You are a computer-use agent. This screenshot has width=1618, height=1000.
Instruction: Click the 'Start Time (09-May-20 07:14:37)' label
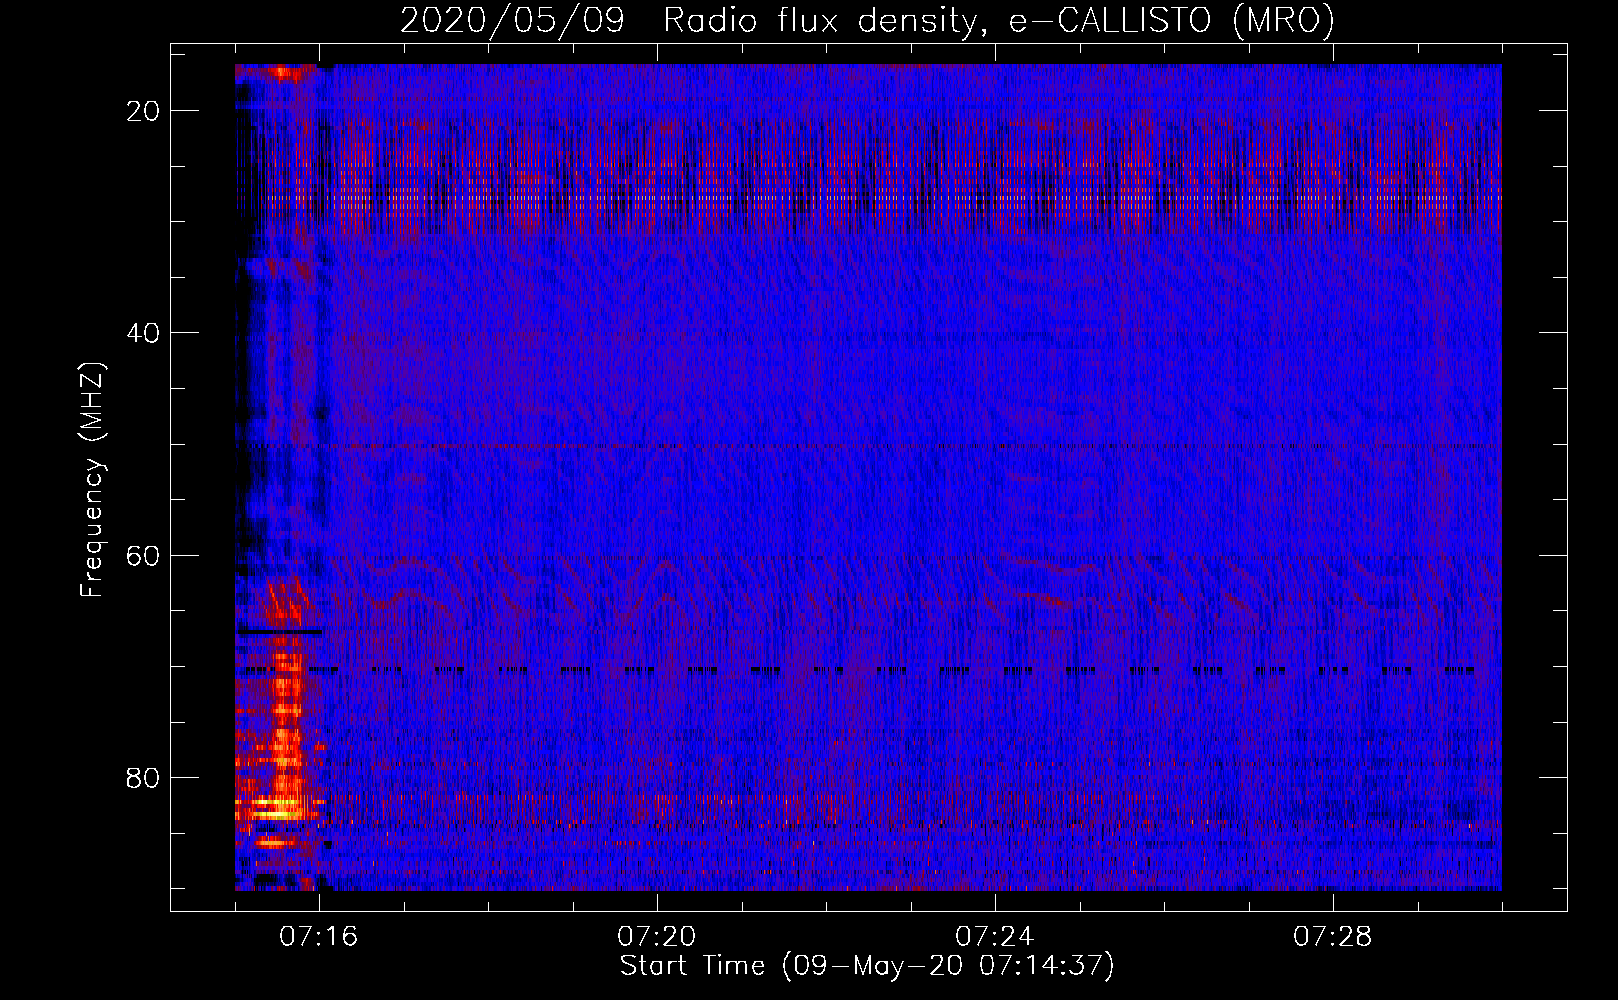pyautogui.click(x=867, y=966)
